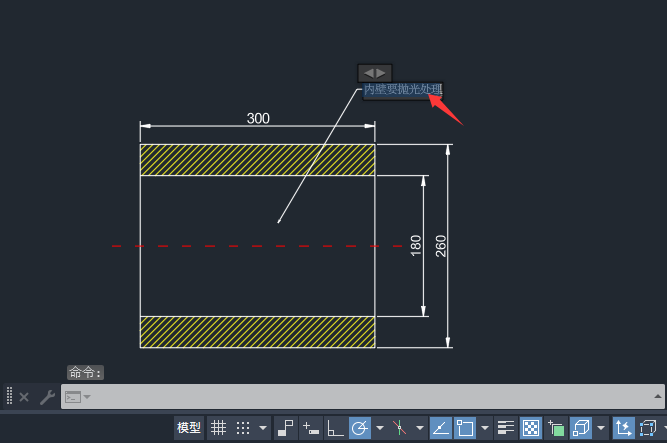
Task: Toggle the drawing grid display icon
Action: coord(219,428)
